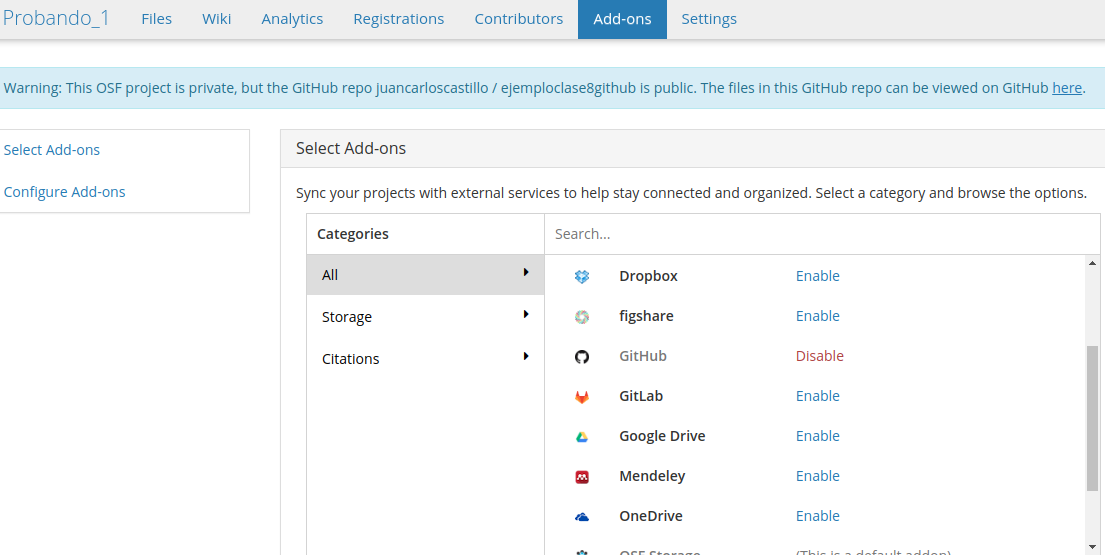
Task: Click the OneDrive cloud icon
Action: tap(581, 517)
